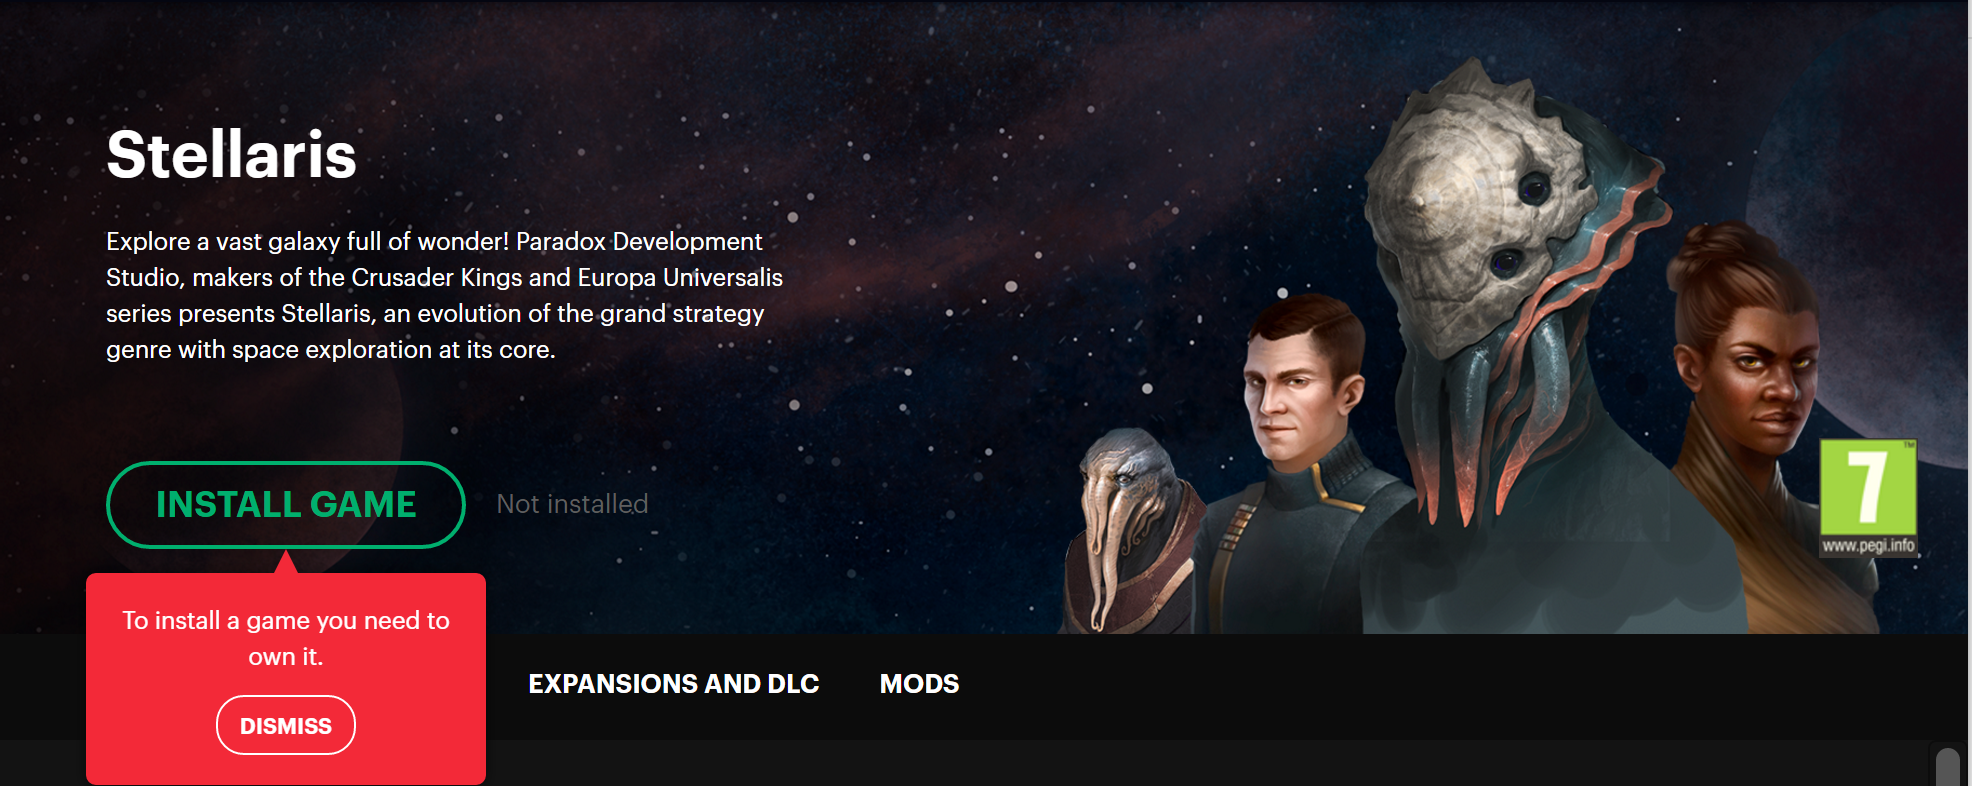Click the Not installed status text
Image resolution: width=1972 pixels, height=786 pixels.
tap(572, 504)
